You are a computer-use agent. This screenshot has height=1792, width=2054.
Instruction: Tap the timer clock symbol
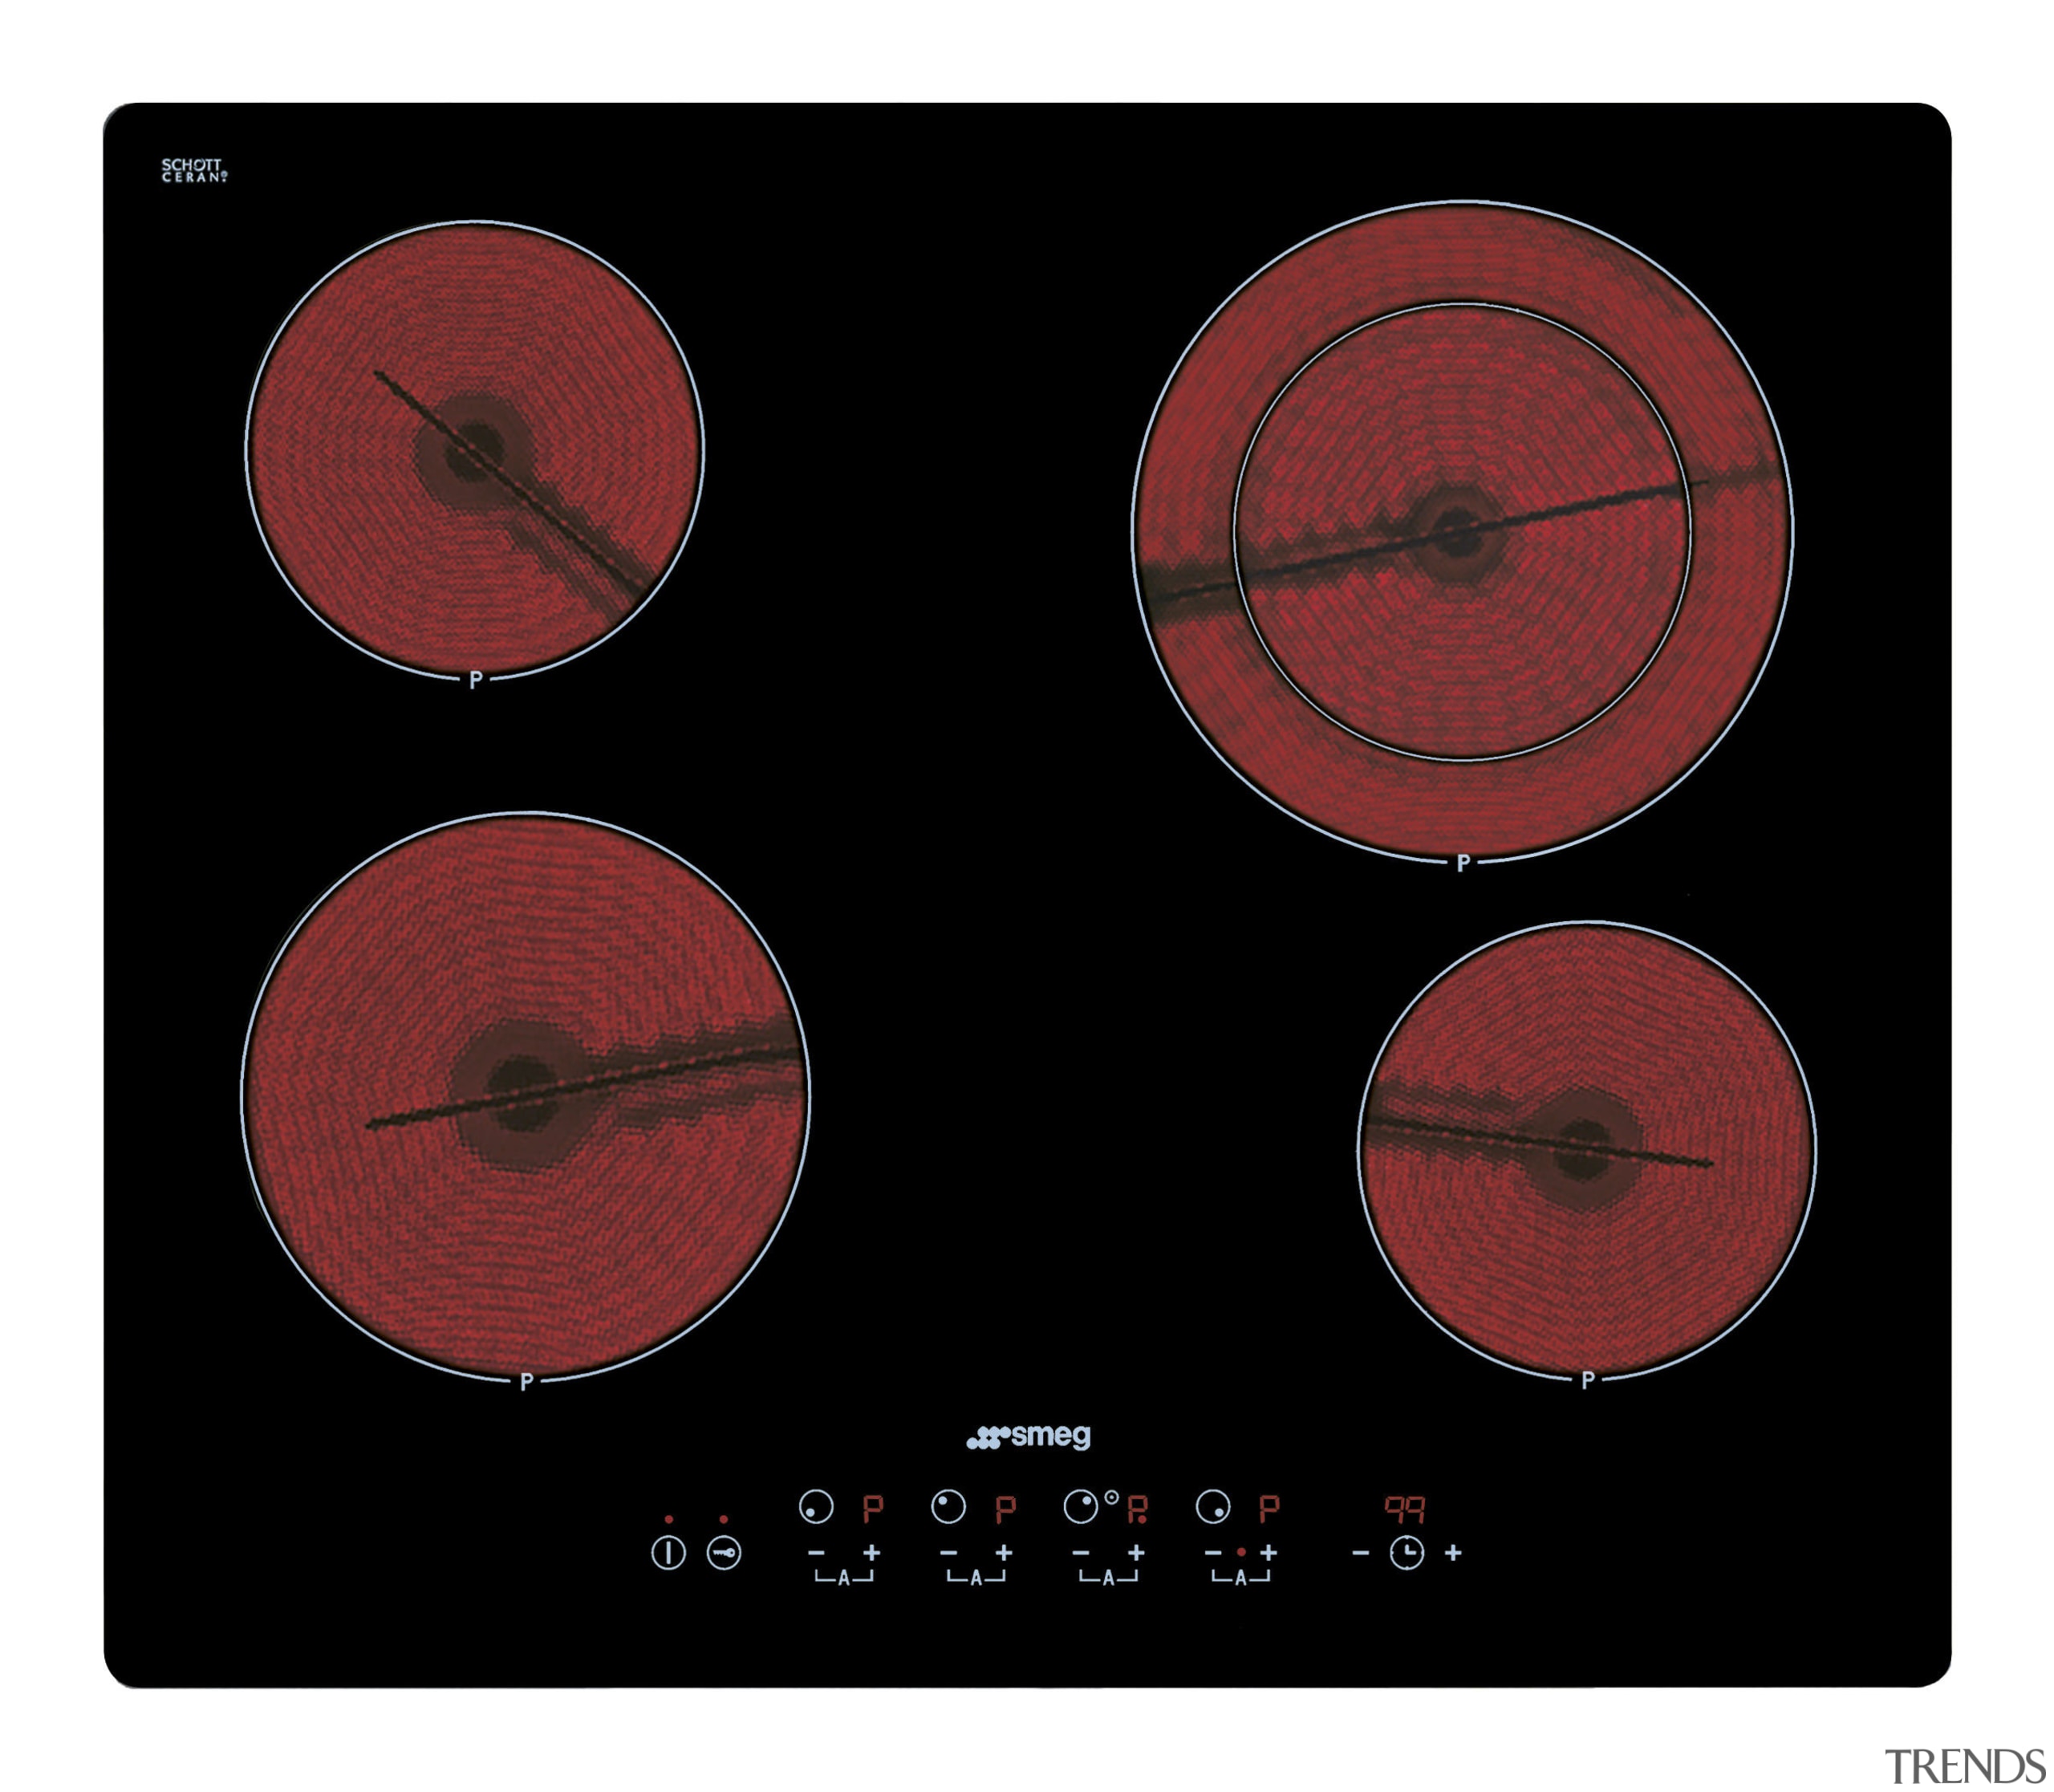[x=1407, y=1553]
